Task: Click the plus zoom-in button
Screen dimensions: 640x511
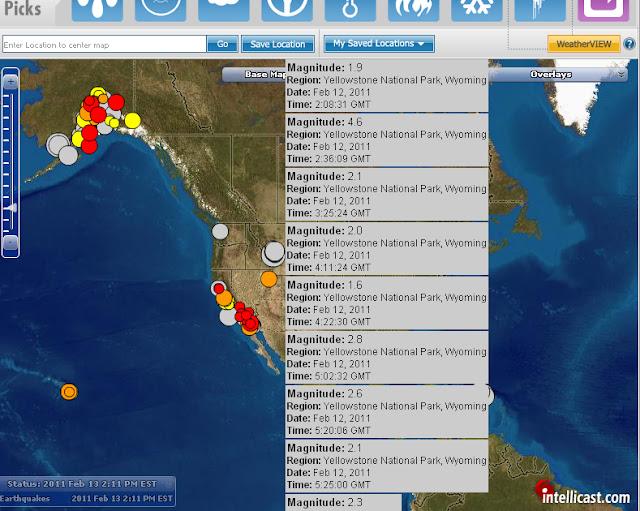Action: (11, 82)
